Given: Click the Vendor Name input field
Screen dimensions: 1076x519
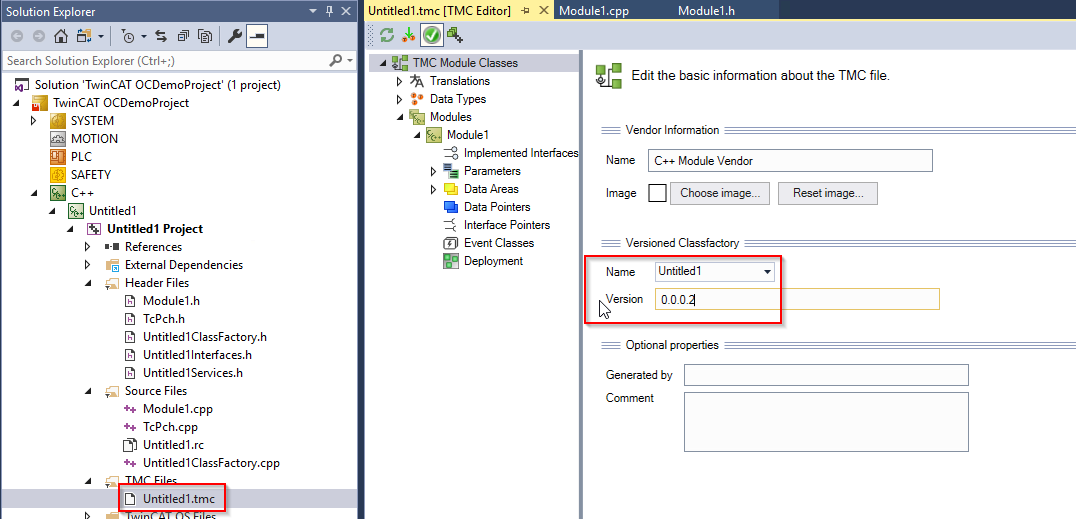Looking at the screenshot, I should [791, 161].
